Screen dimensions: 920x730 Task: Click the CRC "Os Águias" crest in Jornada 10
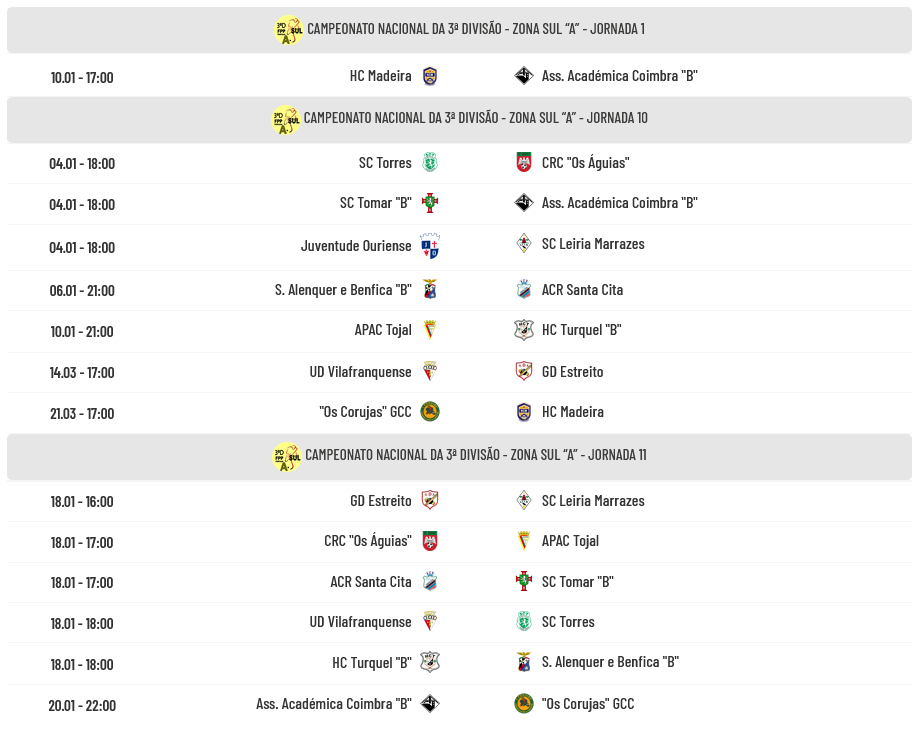523,162
